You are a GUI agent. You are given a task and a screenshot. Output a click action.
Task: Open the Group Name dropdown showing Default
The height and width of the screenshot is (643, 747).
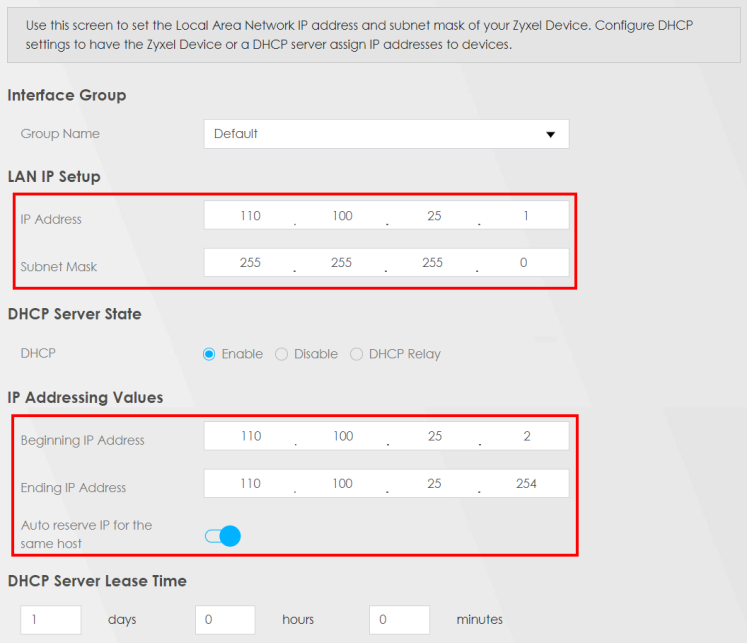coord(386,134)
